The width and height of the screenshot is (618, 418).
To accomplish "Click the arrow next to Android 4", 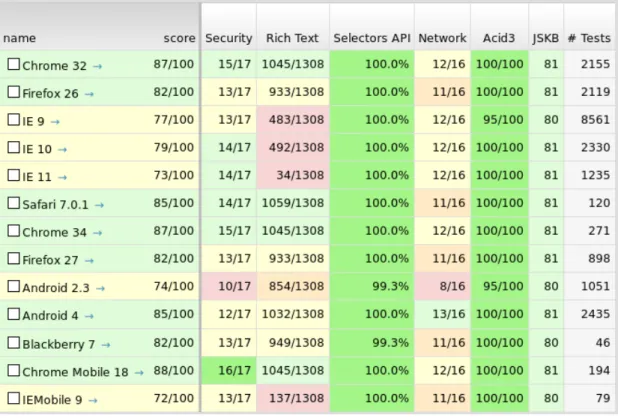I will [89, 316].
